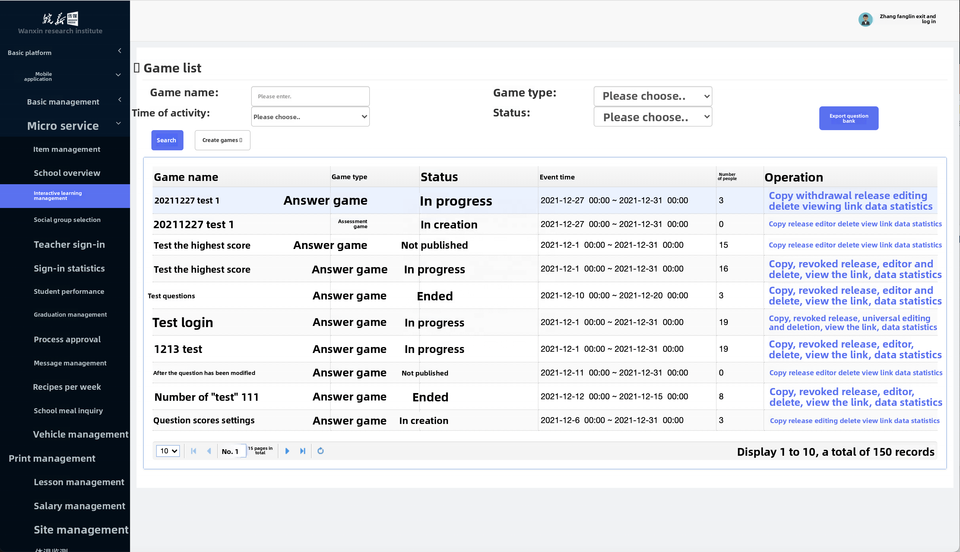960x552 pixels.
Task: Change the rows per page selector
Action: [x=168, y=451]
